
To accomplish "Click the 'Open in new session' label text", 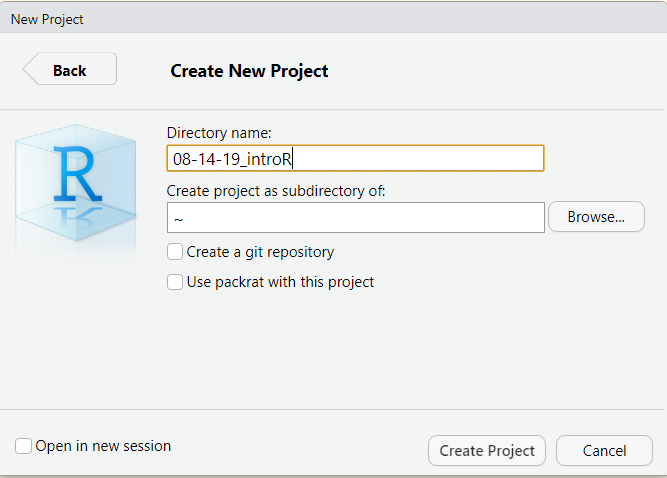I will pyautogui.click(x=103, y=446).
